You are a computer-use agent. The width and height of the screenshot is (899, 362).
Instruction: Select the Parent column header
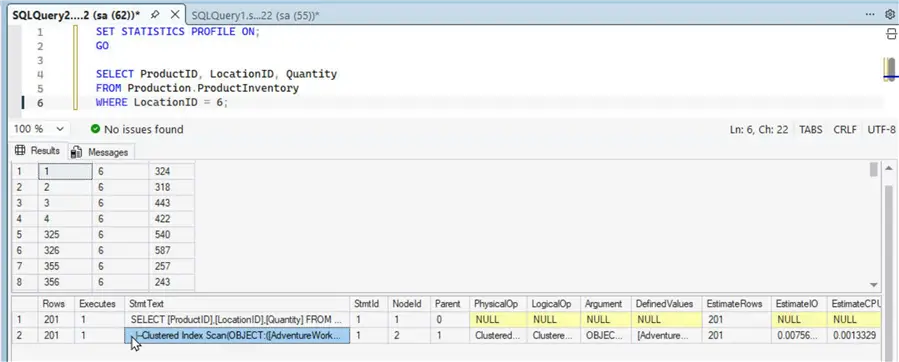[450, 303]
